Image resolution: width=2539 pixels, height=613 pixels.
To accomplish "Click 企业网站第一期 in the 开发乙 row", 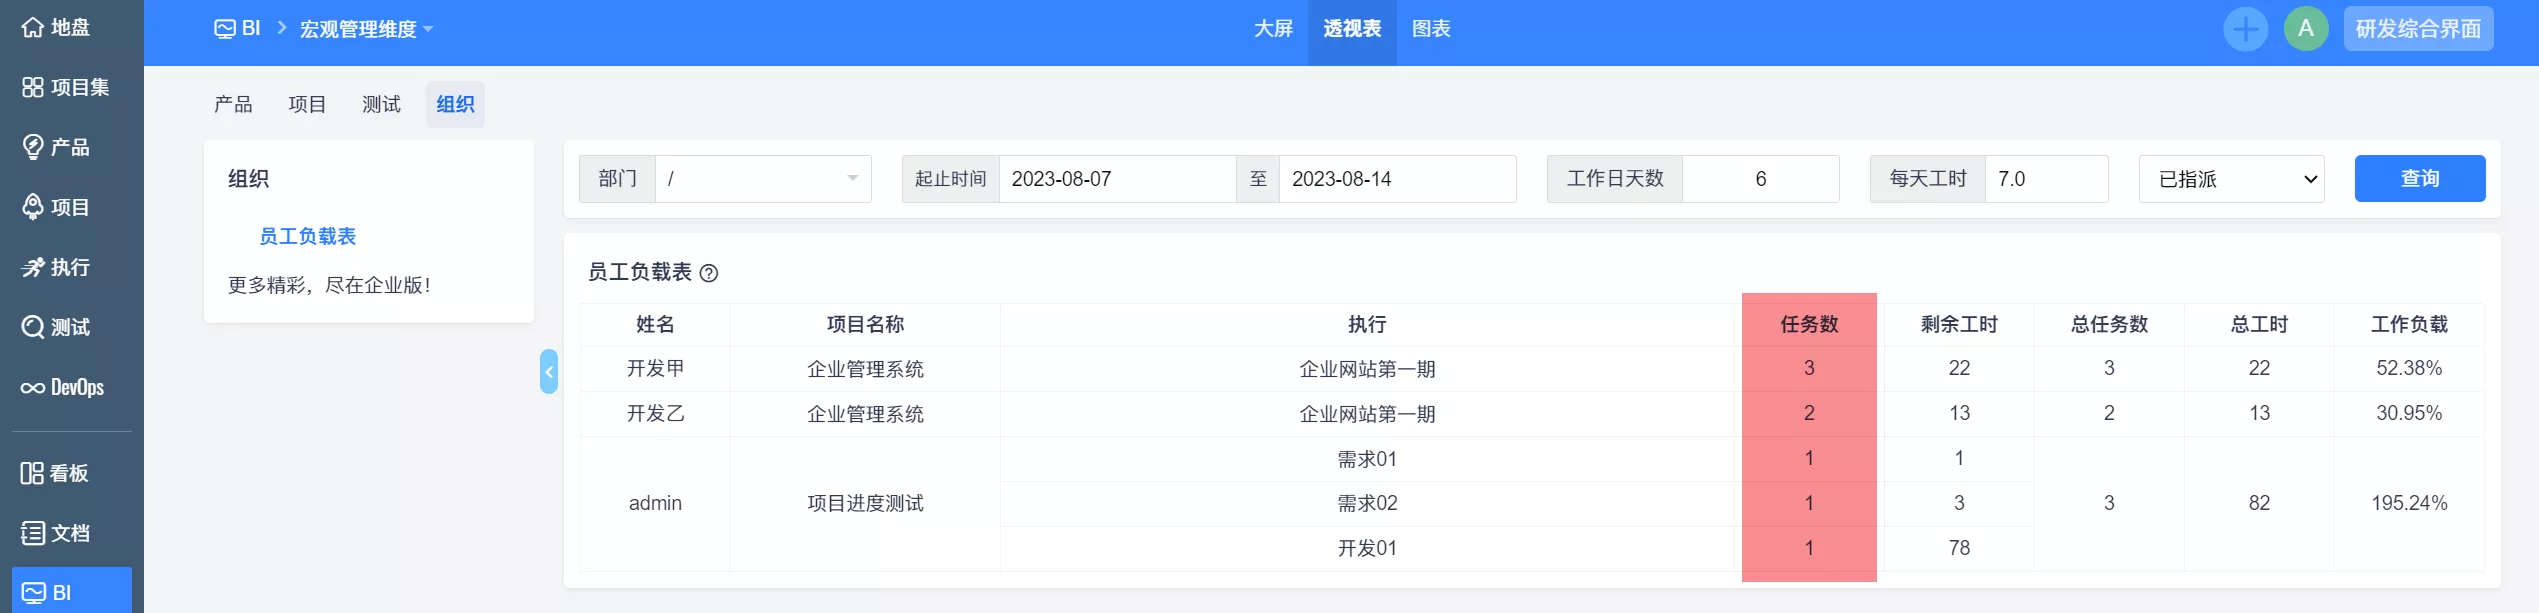I will [1367, 414].
